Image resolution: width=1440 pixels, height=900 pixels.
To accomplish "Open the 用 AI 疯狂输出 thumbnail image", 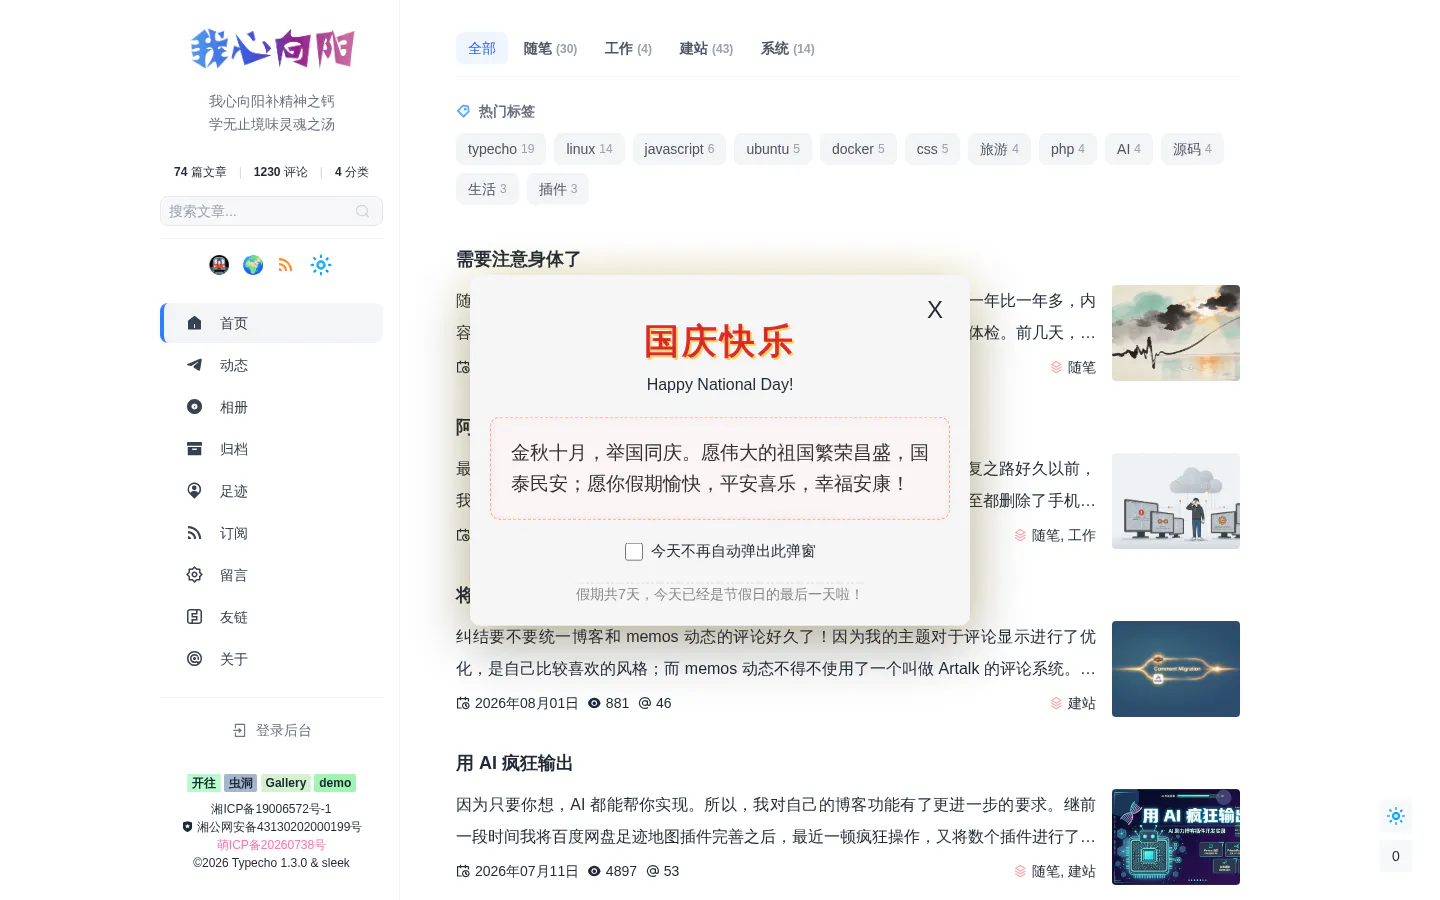I will pyautogui.click(x=1176, y=837).
